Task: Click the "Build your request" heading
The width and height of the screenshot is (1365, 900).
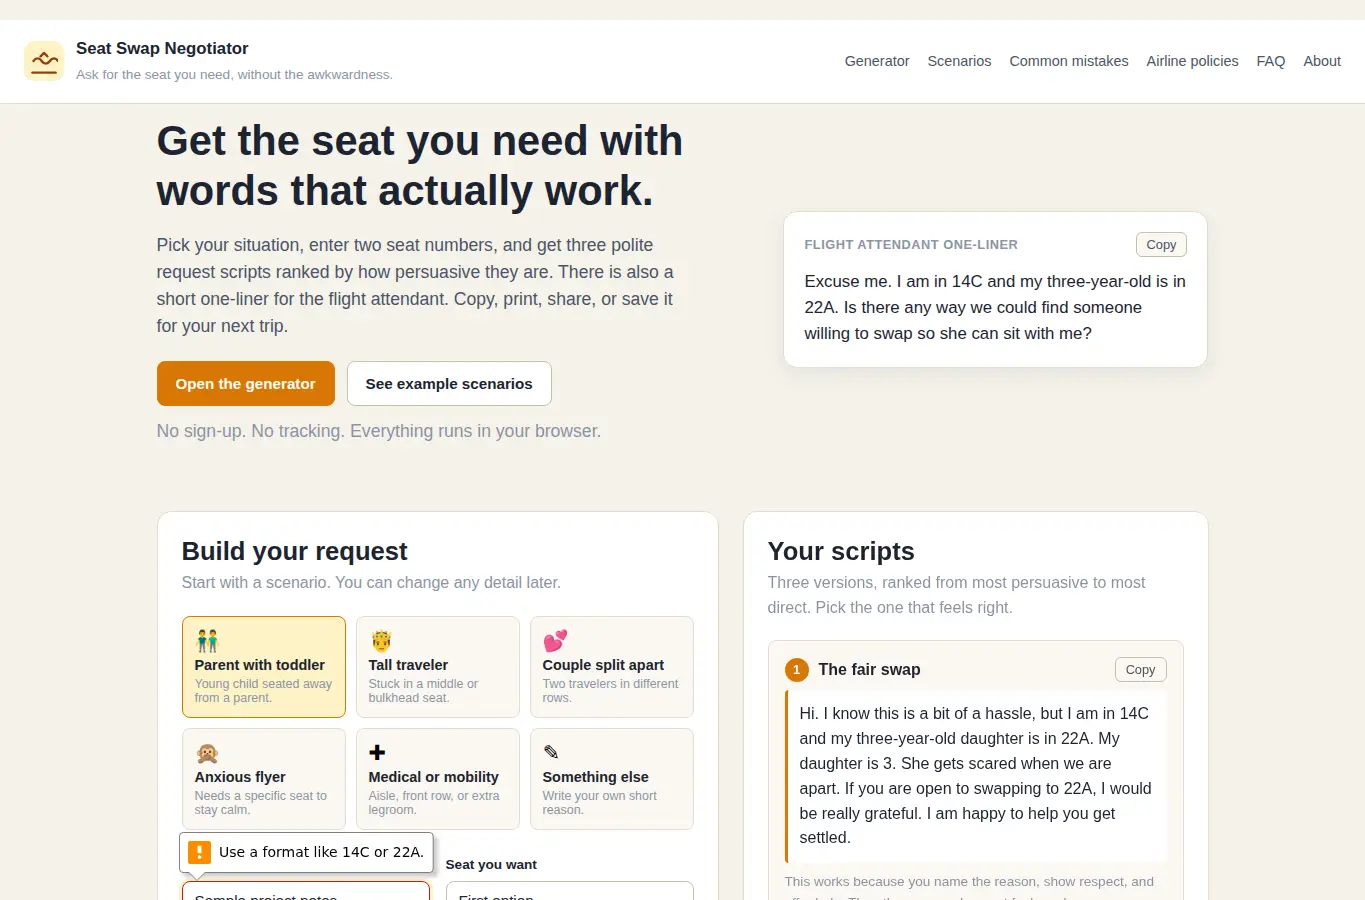Action: pyautogui.click(x=294, y=551)
